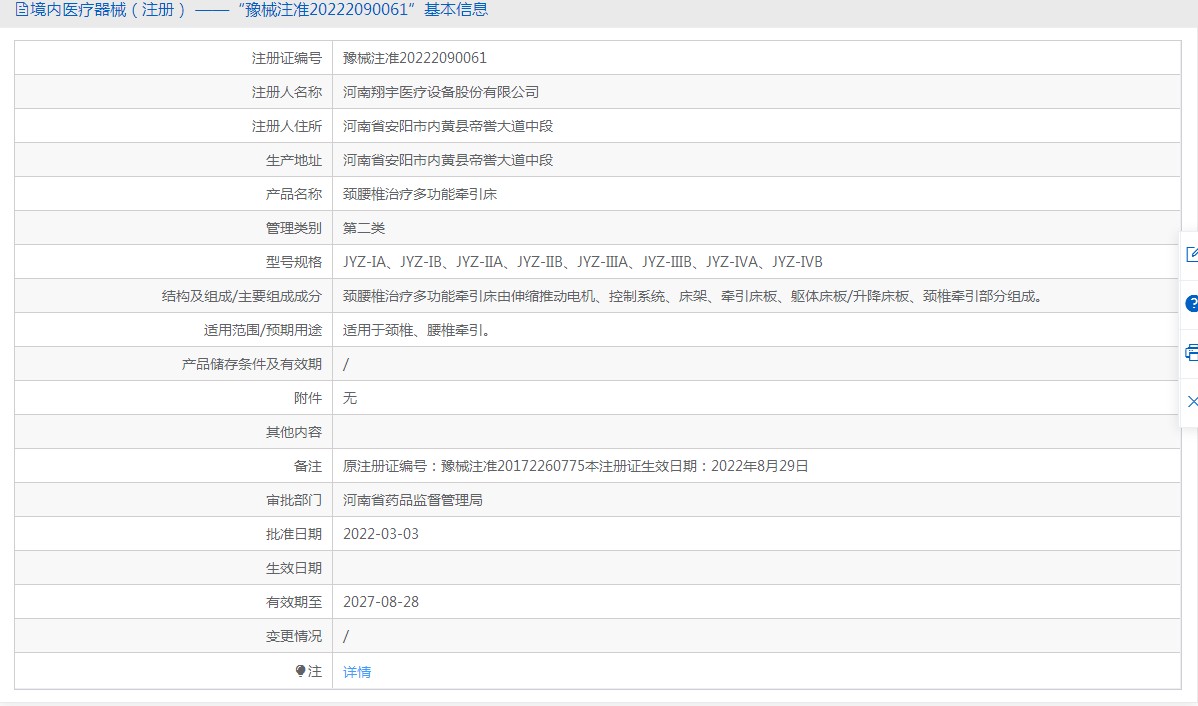
Task: Click the 生效日期 label
Action: (293, 568)
